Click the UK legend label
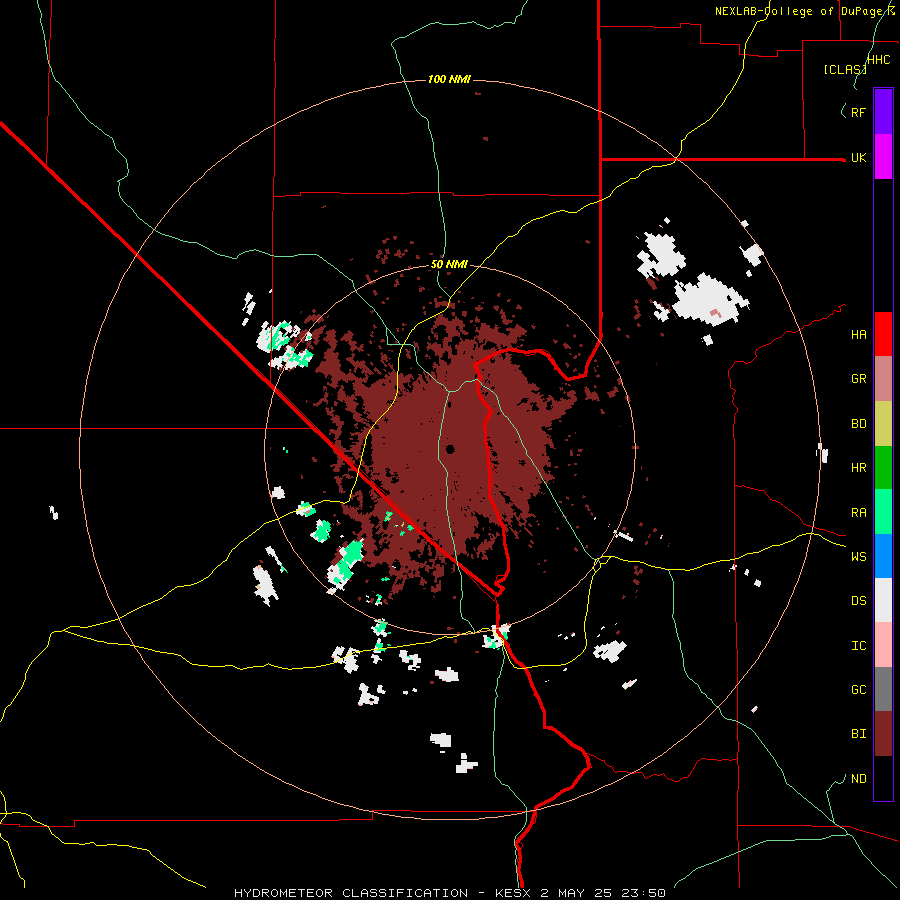The image size is (900, 900). 859,158
